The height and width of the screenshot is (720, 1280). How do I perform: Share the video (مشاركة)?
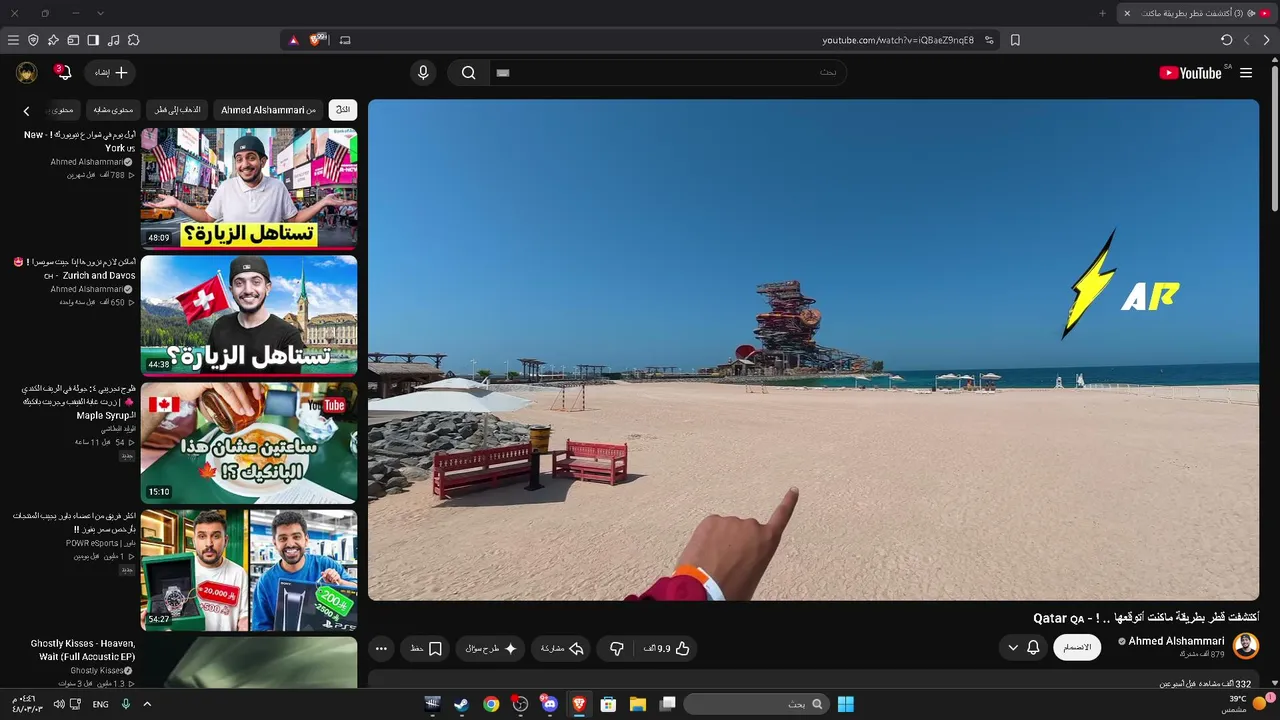pos(561,649)
